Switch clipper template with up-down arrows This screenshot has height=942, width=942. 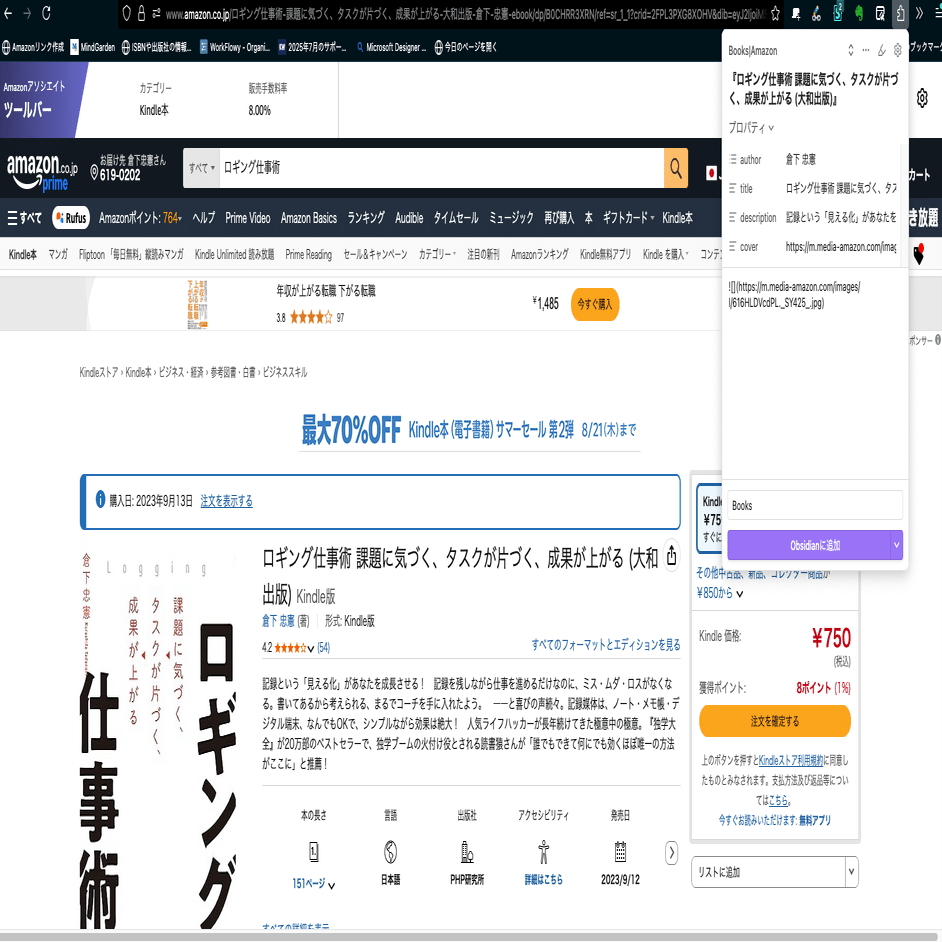(851, 50)
